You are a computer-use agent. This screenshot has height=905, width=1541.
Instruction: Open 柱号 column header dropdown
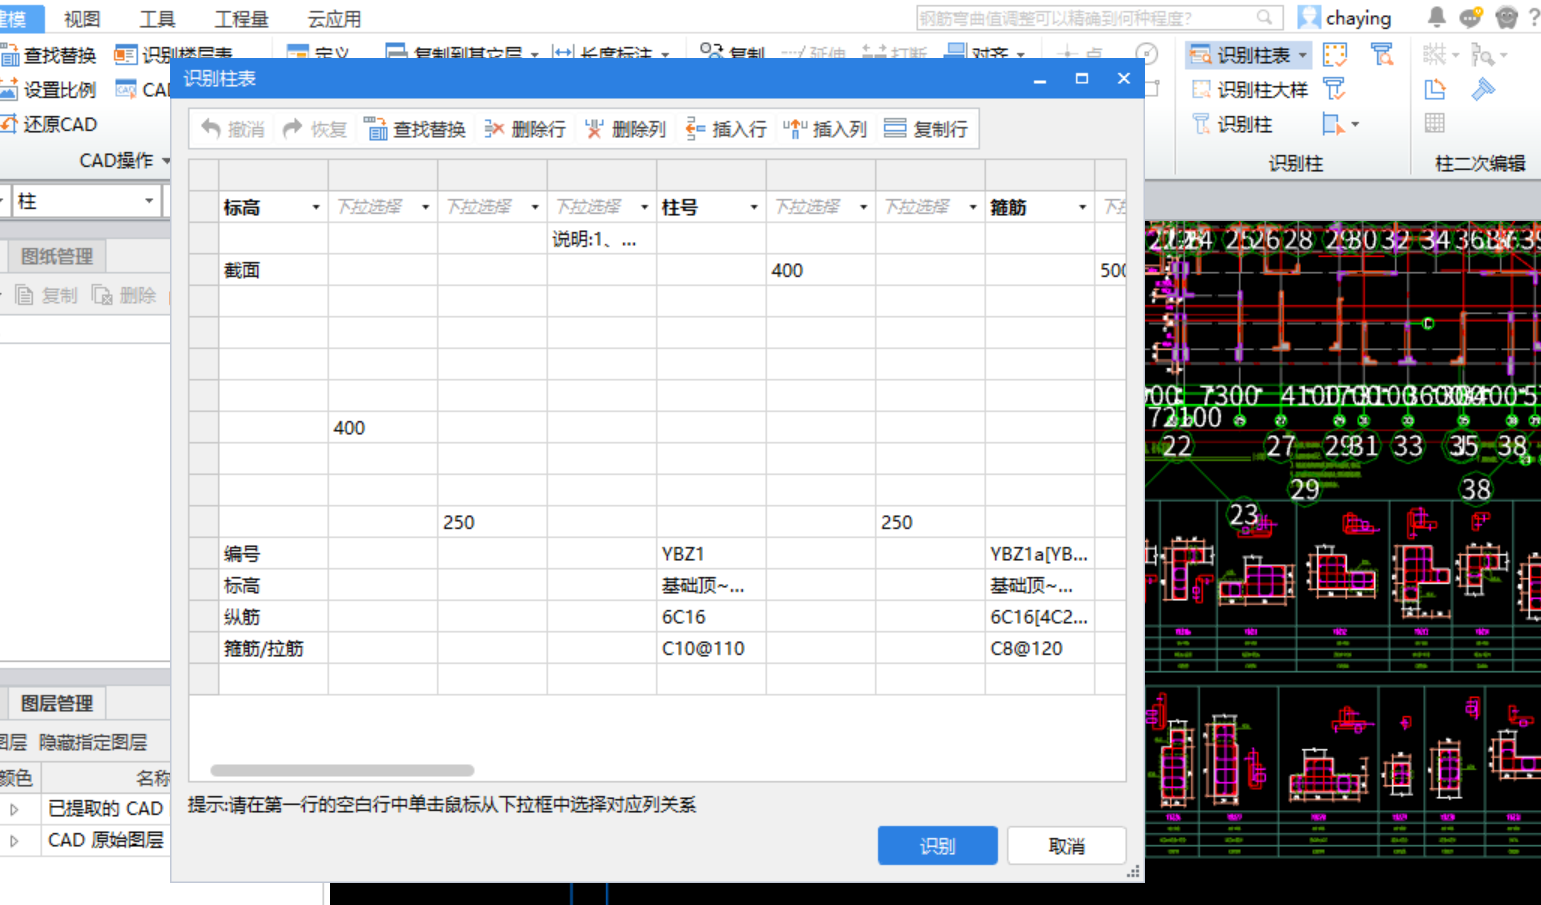pos(754,207)
